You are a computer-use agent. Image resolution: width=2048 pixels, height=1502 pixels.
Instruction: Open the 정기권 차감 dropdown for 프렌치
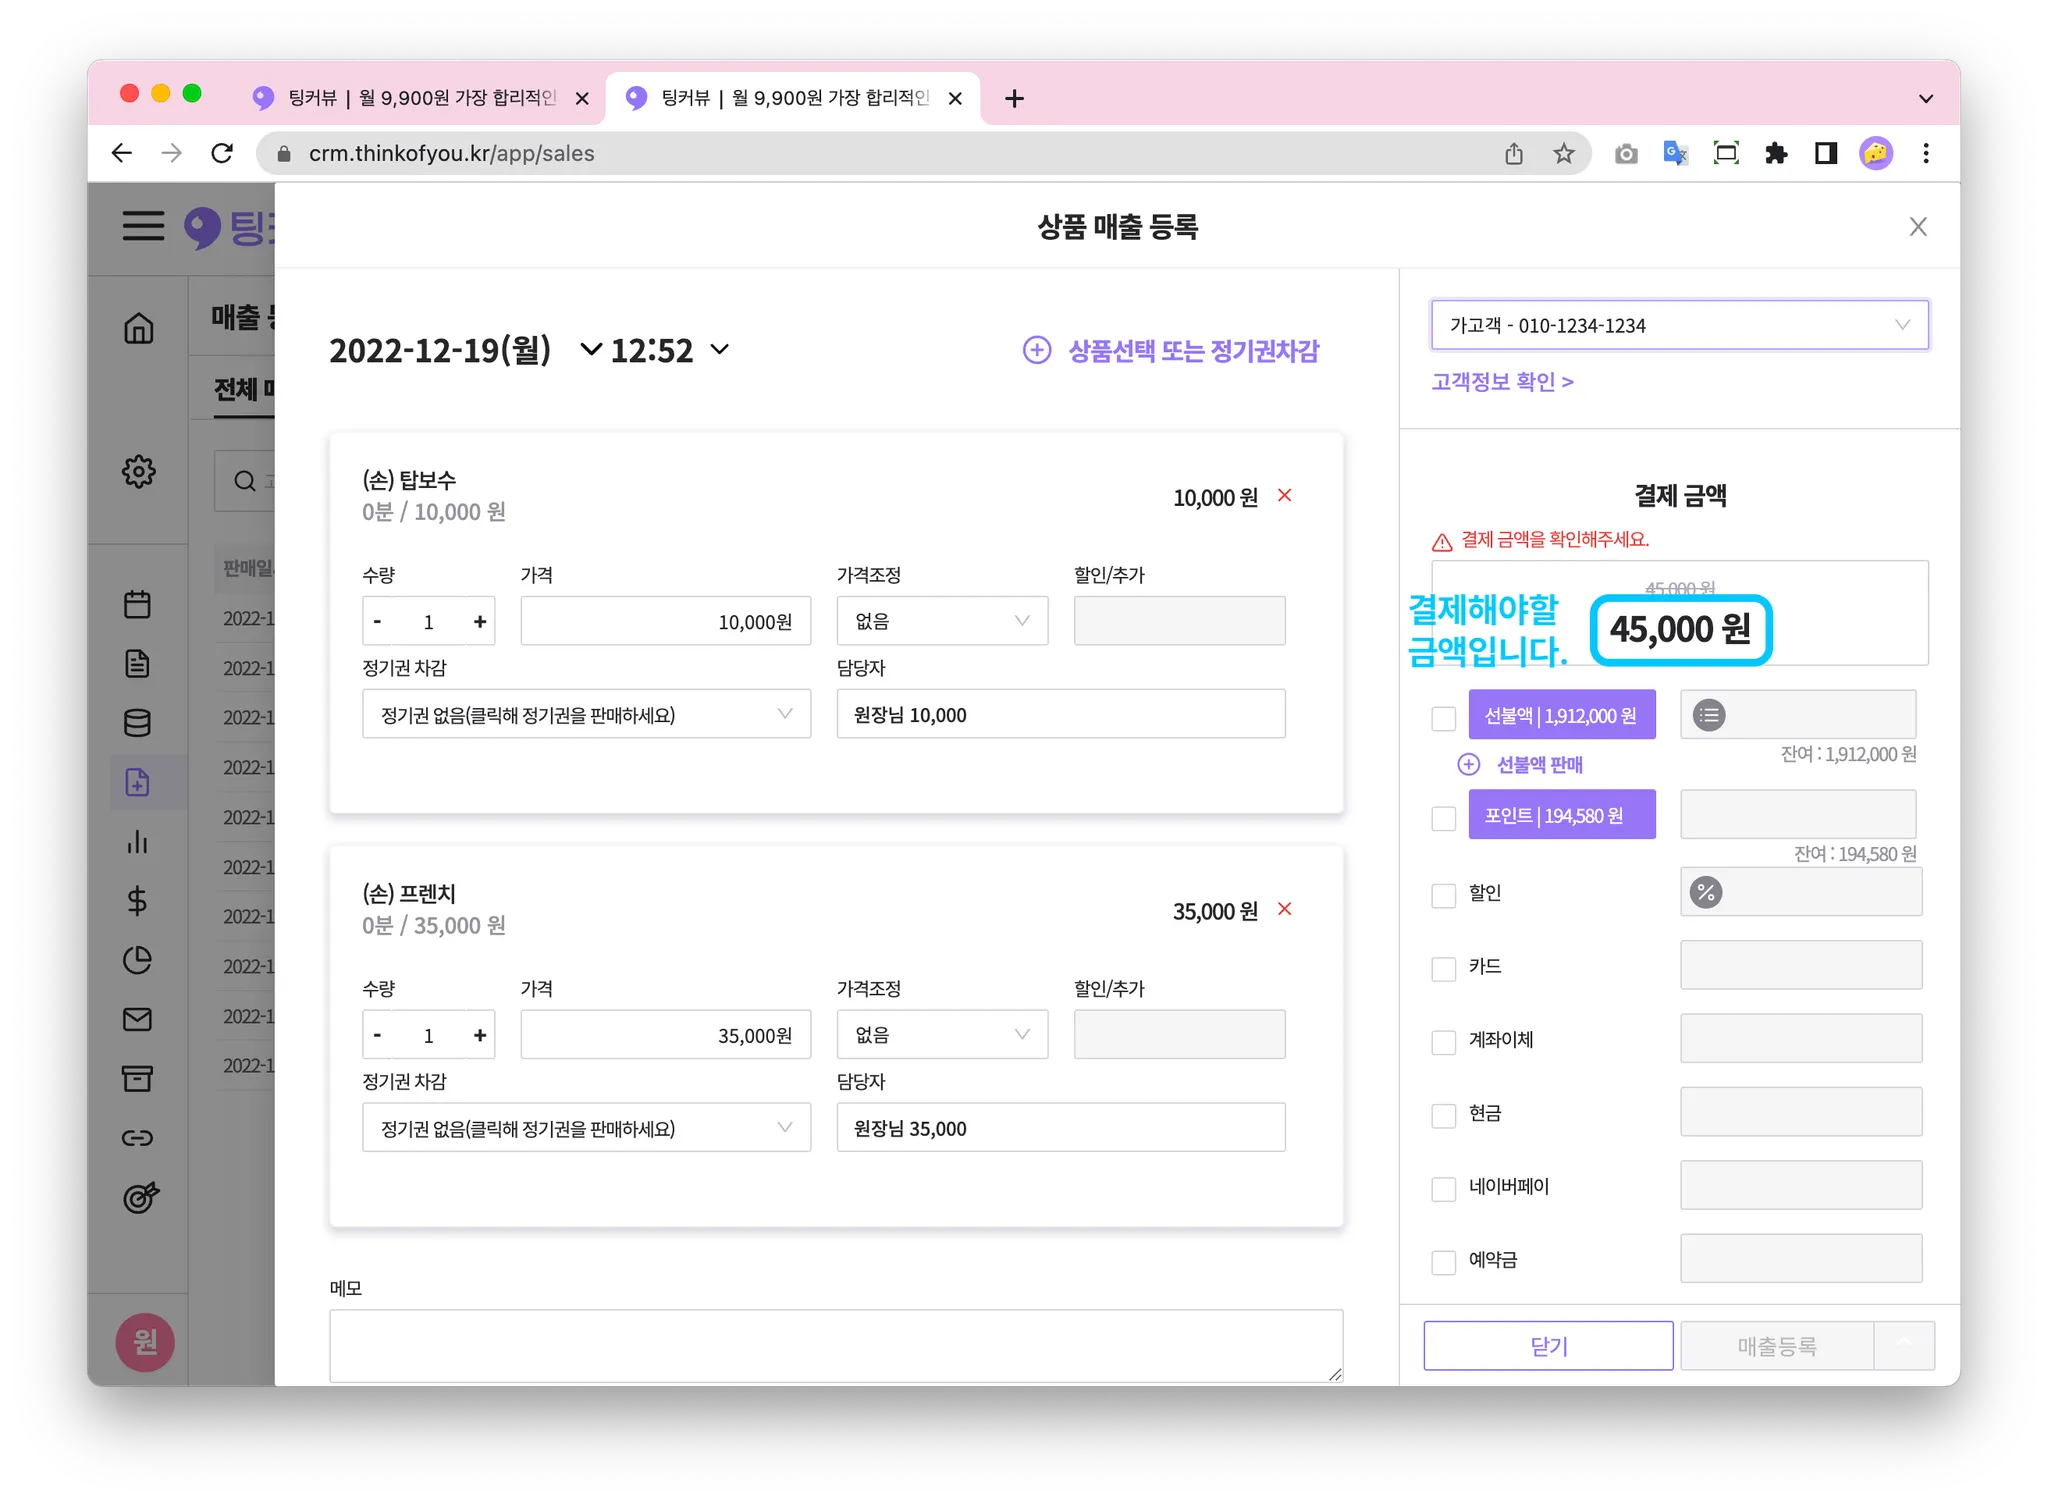(x=586, y=1128)
